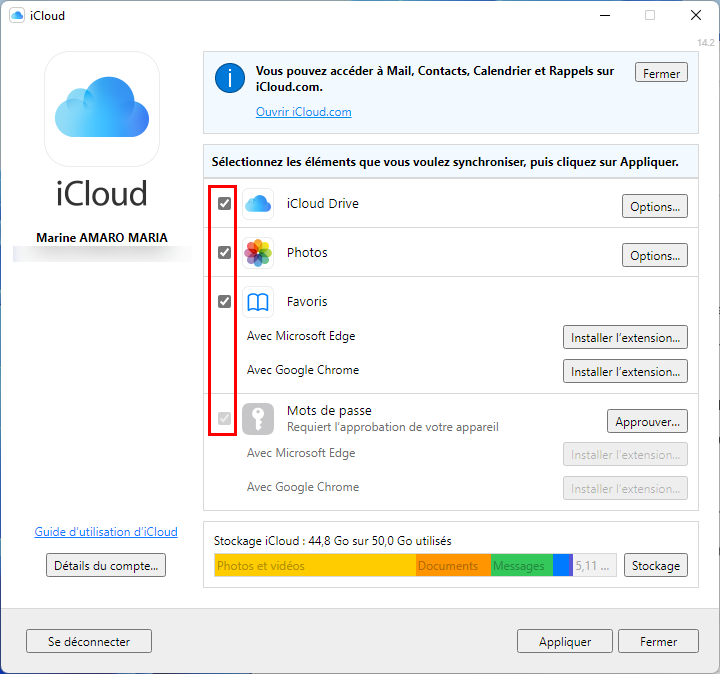
Task: Click the Appliquer button
Action: (565, 641)
